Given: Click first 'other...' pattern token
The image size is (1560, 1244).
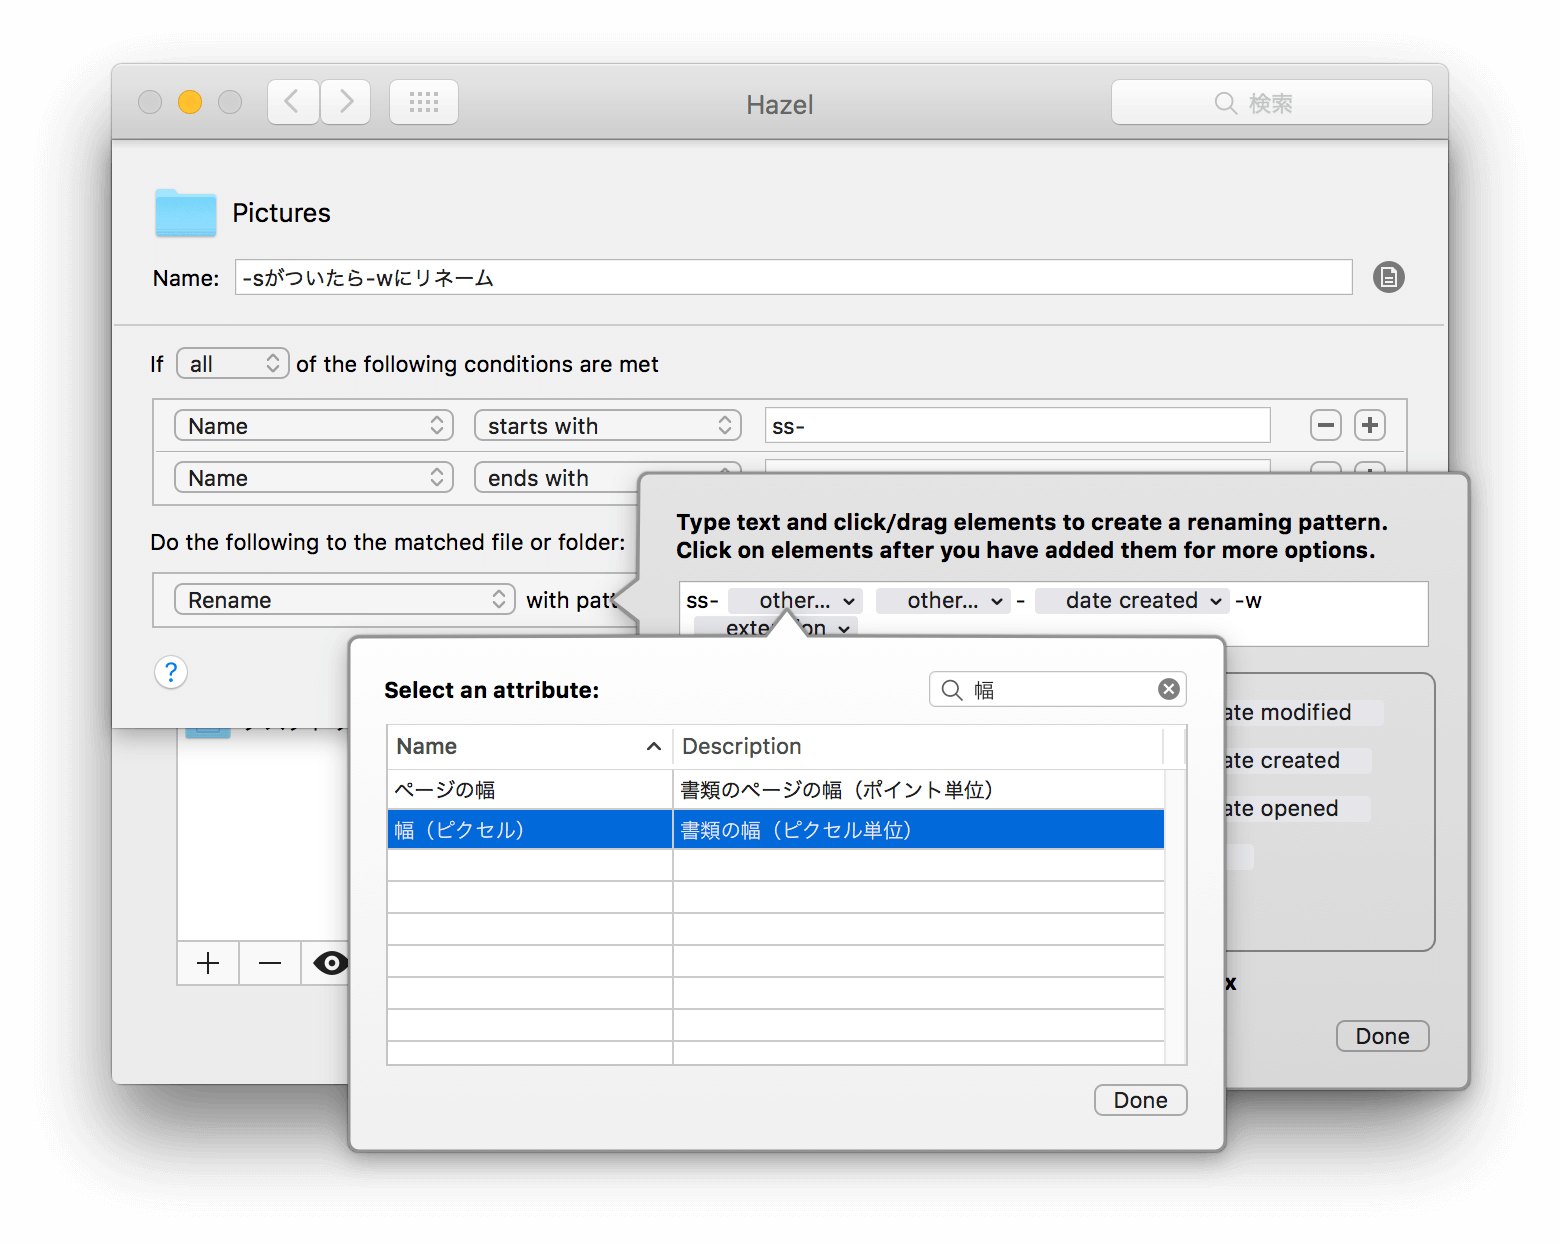Looking at the screenshot, I should click(795, 600).
